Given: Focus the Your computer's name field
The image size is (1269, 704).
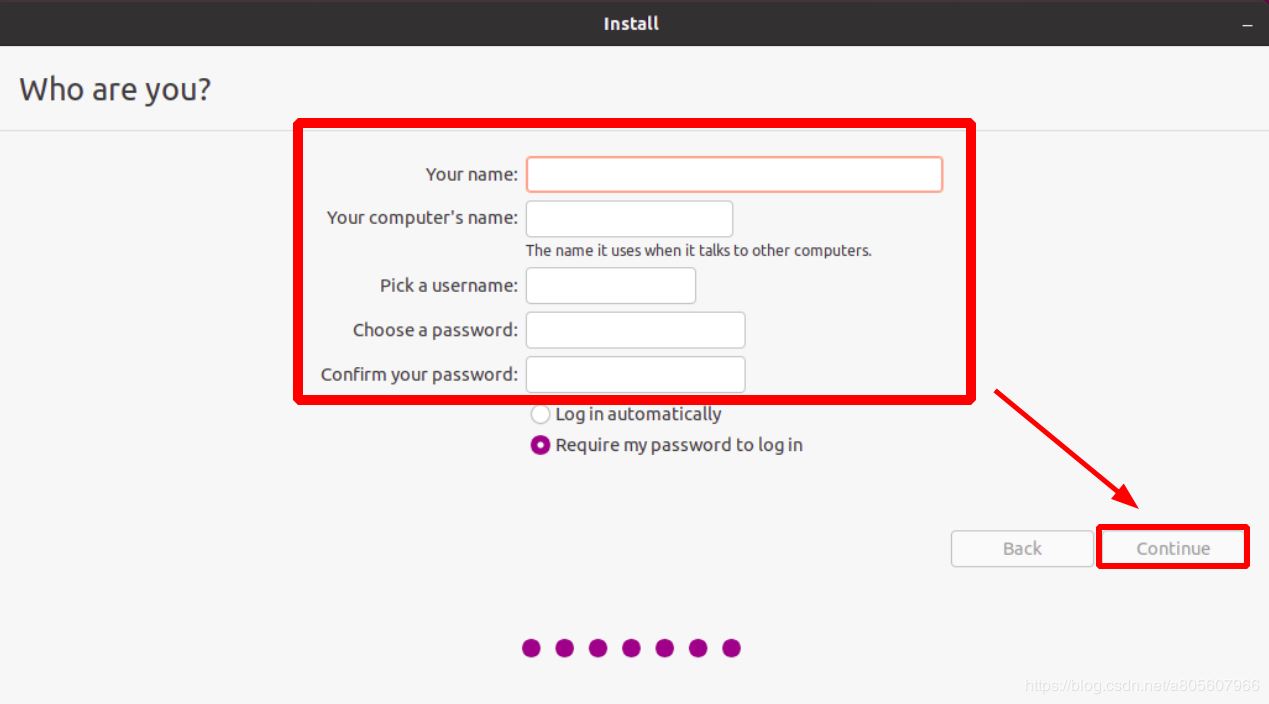Looking at the screenshot, I should pos(629,219).
